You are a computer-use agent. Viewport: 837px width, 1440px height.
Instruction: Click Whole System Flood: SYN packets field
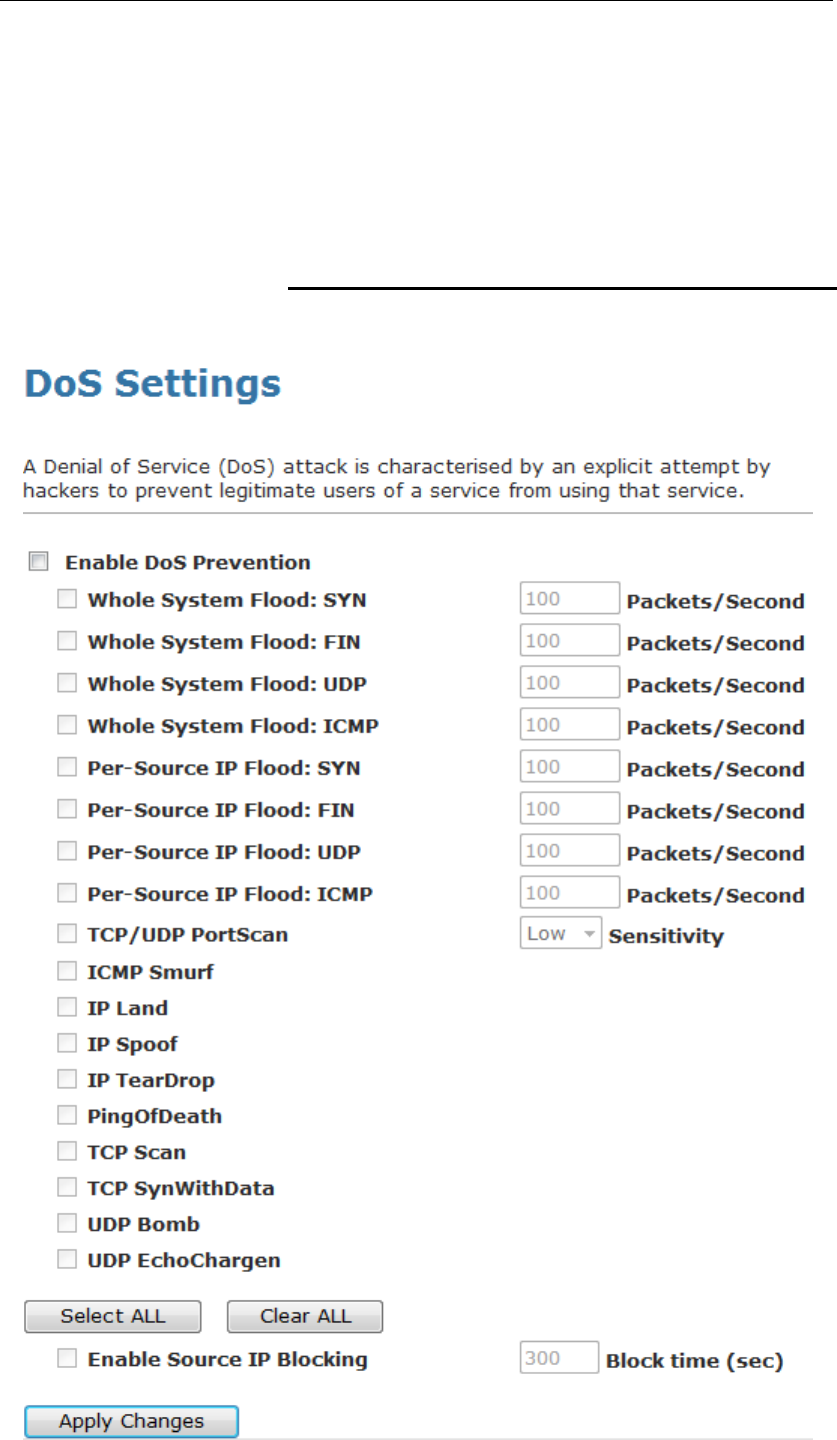coord(569,600)
